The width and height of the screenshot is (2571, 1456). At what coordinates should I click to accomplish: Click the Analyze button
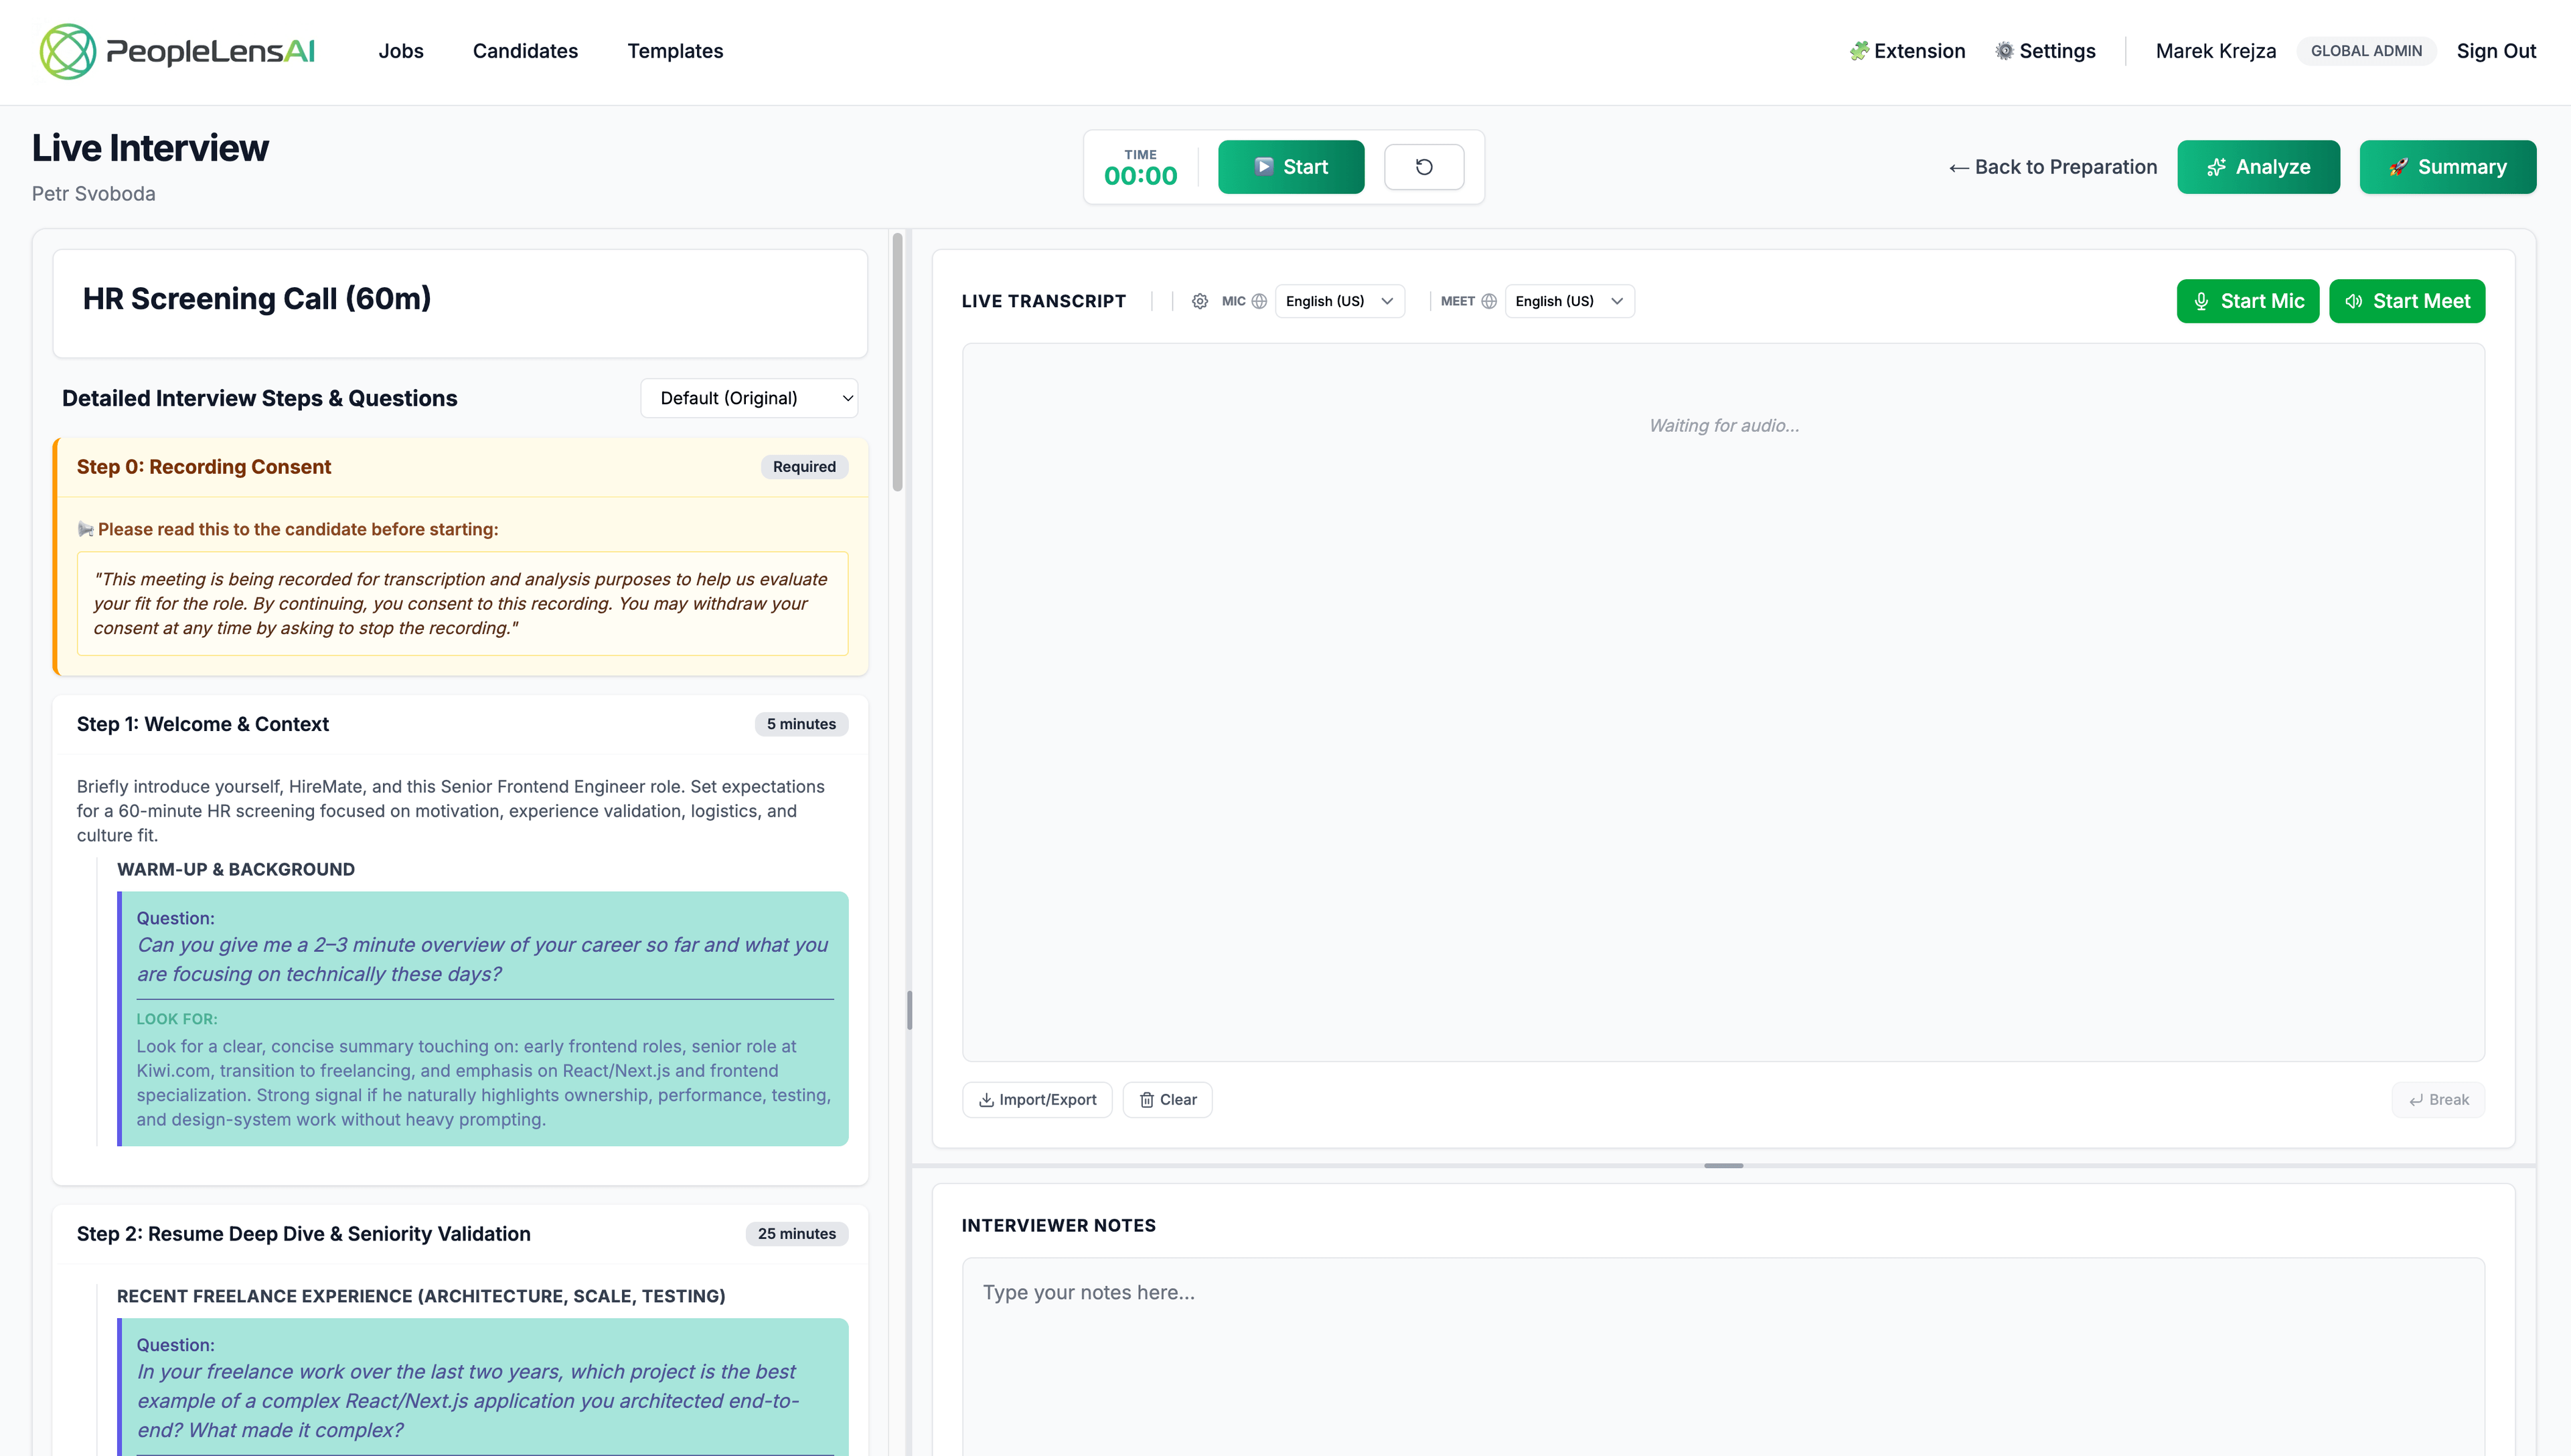pyautogui.click(x=2259, y=166)
